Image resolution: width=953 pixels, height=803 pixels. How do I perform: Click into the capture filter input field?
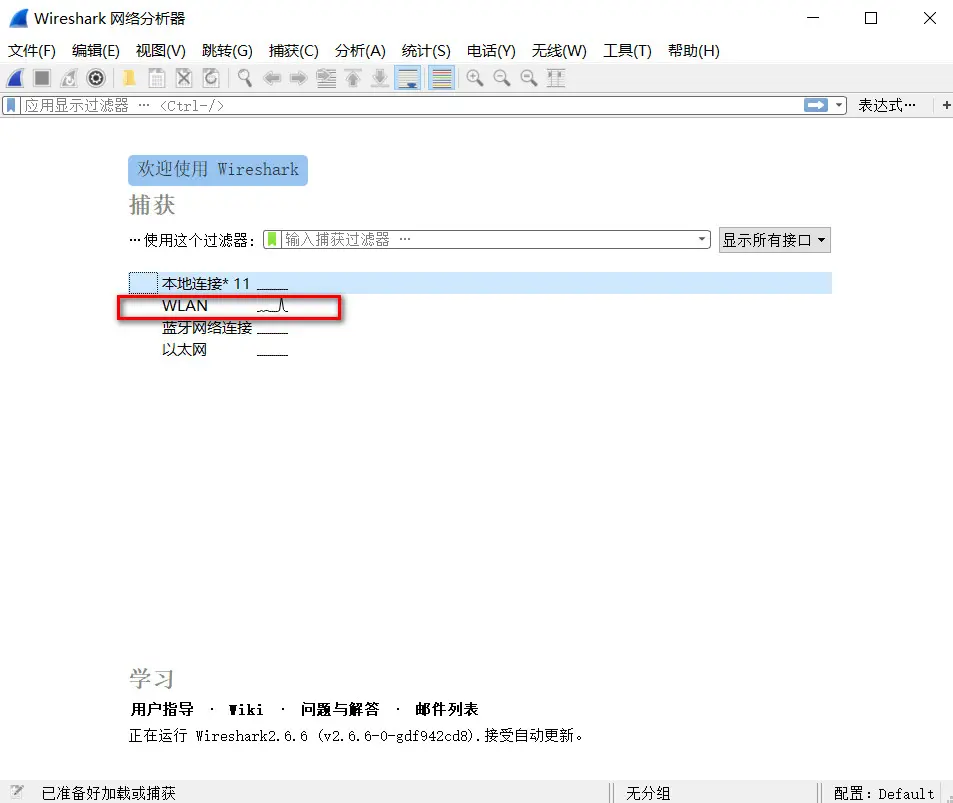click(488, 240)
